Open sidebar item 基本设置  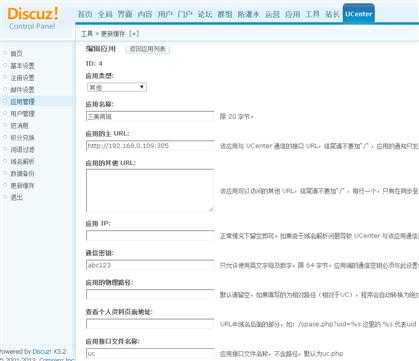(22, 66)
